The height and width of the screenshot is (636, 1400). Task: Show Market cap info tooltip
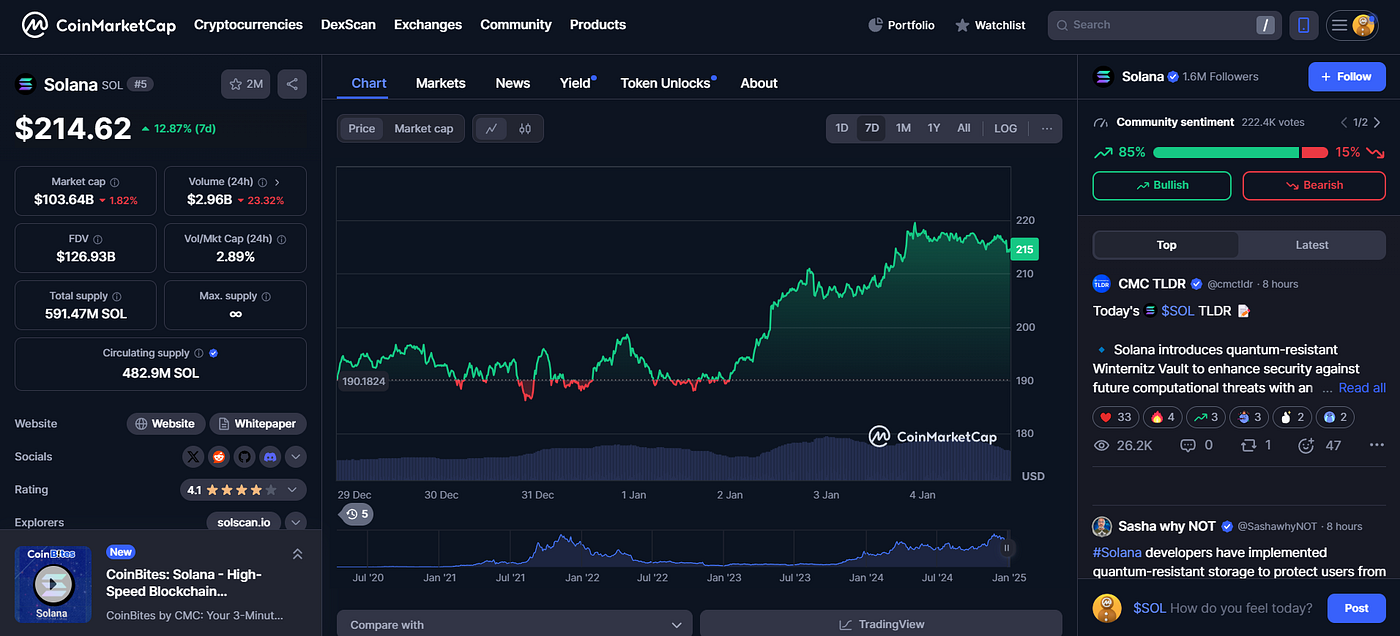click(x=114, y=183)
